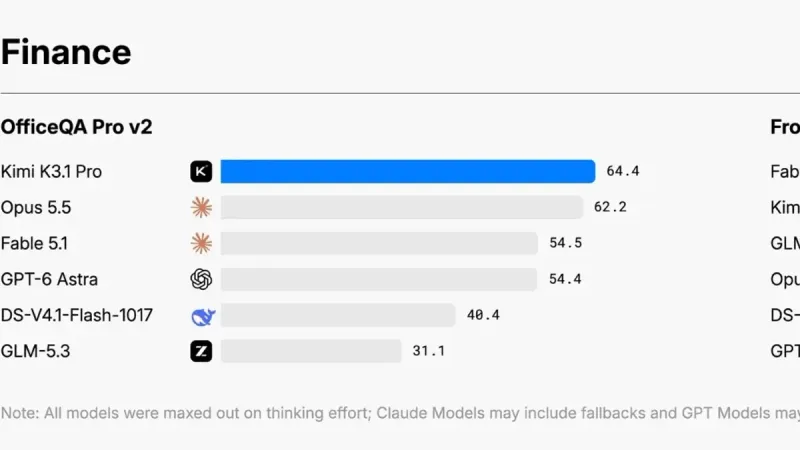The image size is (800, 450).
Task: Click the DS-V4.1-Flash whale logo icon
Action: click(203, 316)
